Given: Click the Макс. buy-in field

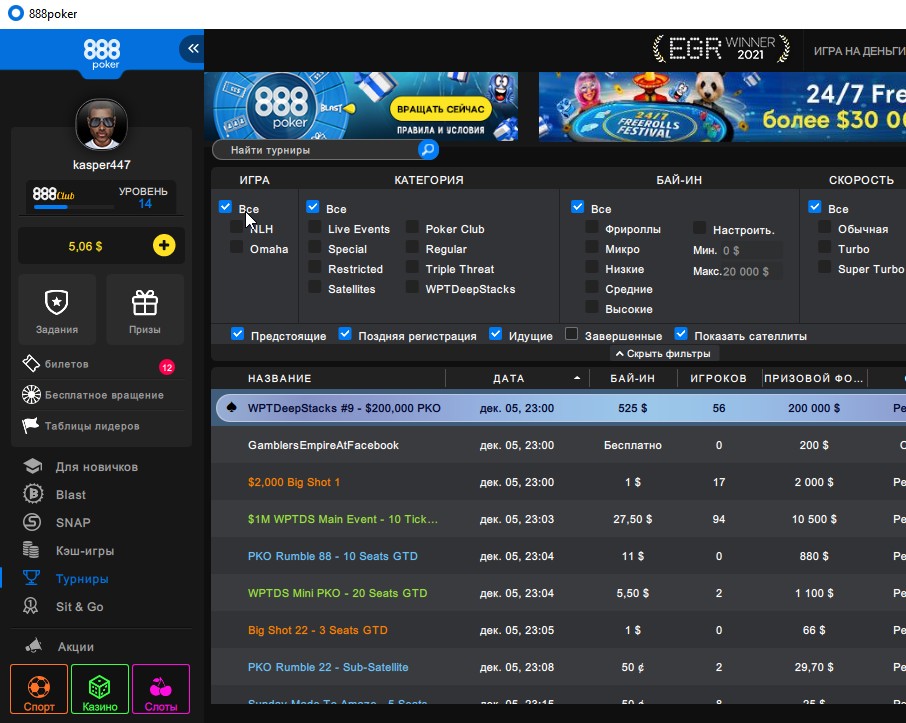Looking at the screenshot, I should [751, 271].
